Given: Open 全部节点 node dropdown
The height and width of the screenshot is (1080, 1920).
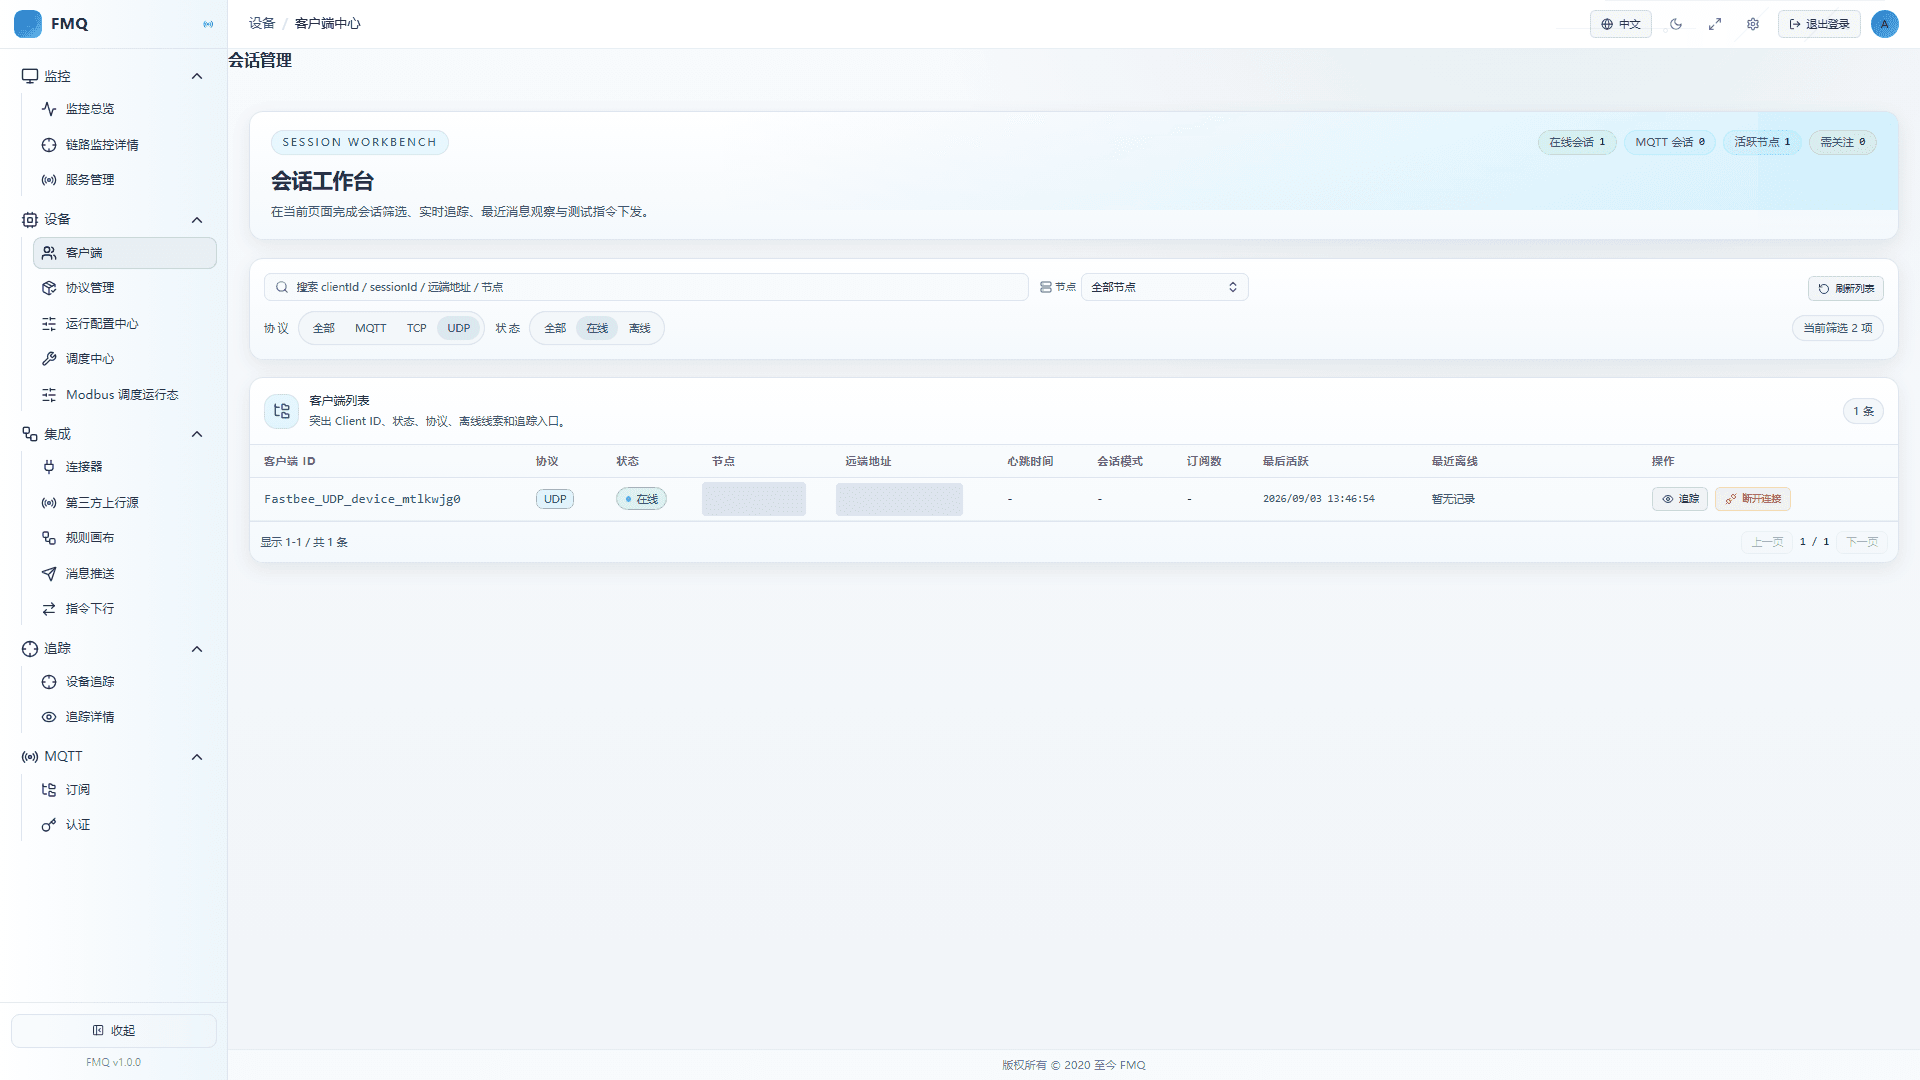Looking at the screenshot, I should coord(1164,287).
